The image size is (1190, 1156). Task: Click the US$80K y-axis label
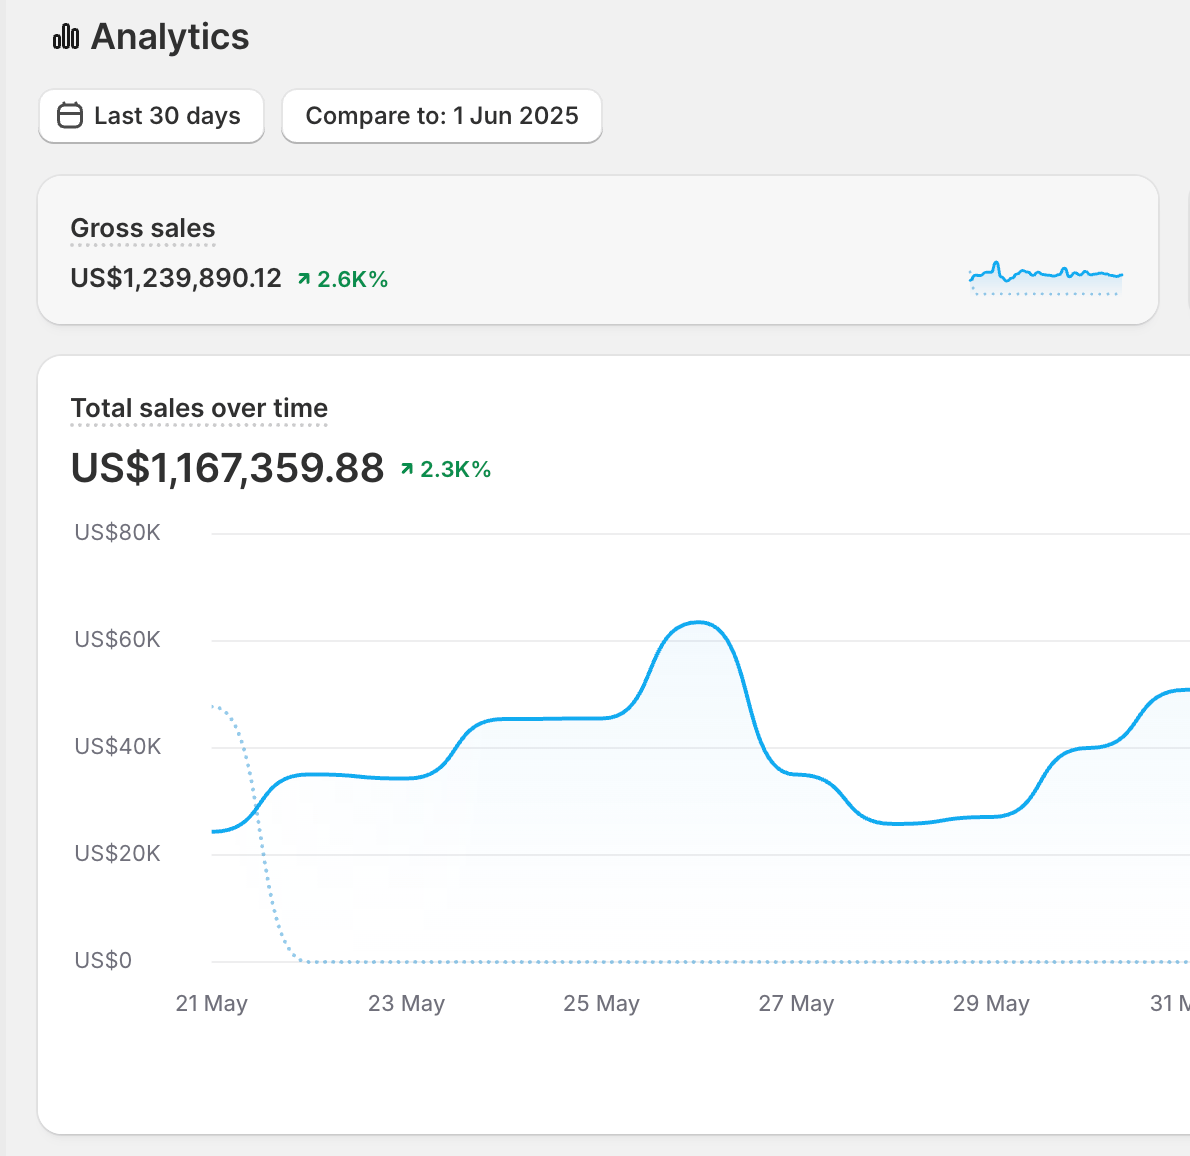tap(117, 532)
